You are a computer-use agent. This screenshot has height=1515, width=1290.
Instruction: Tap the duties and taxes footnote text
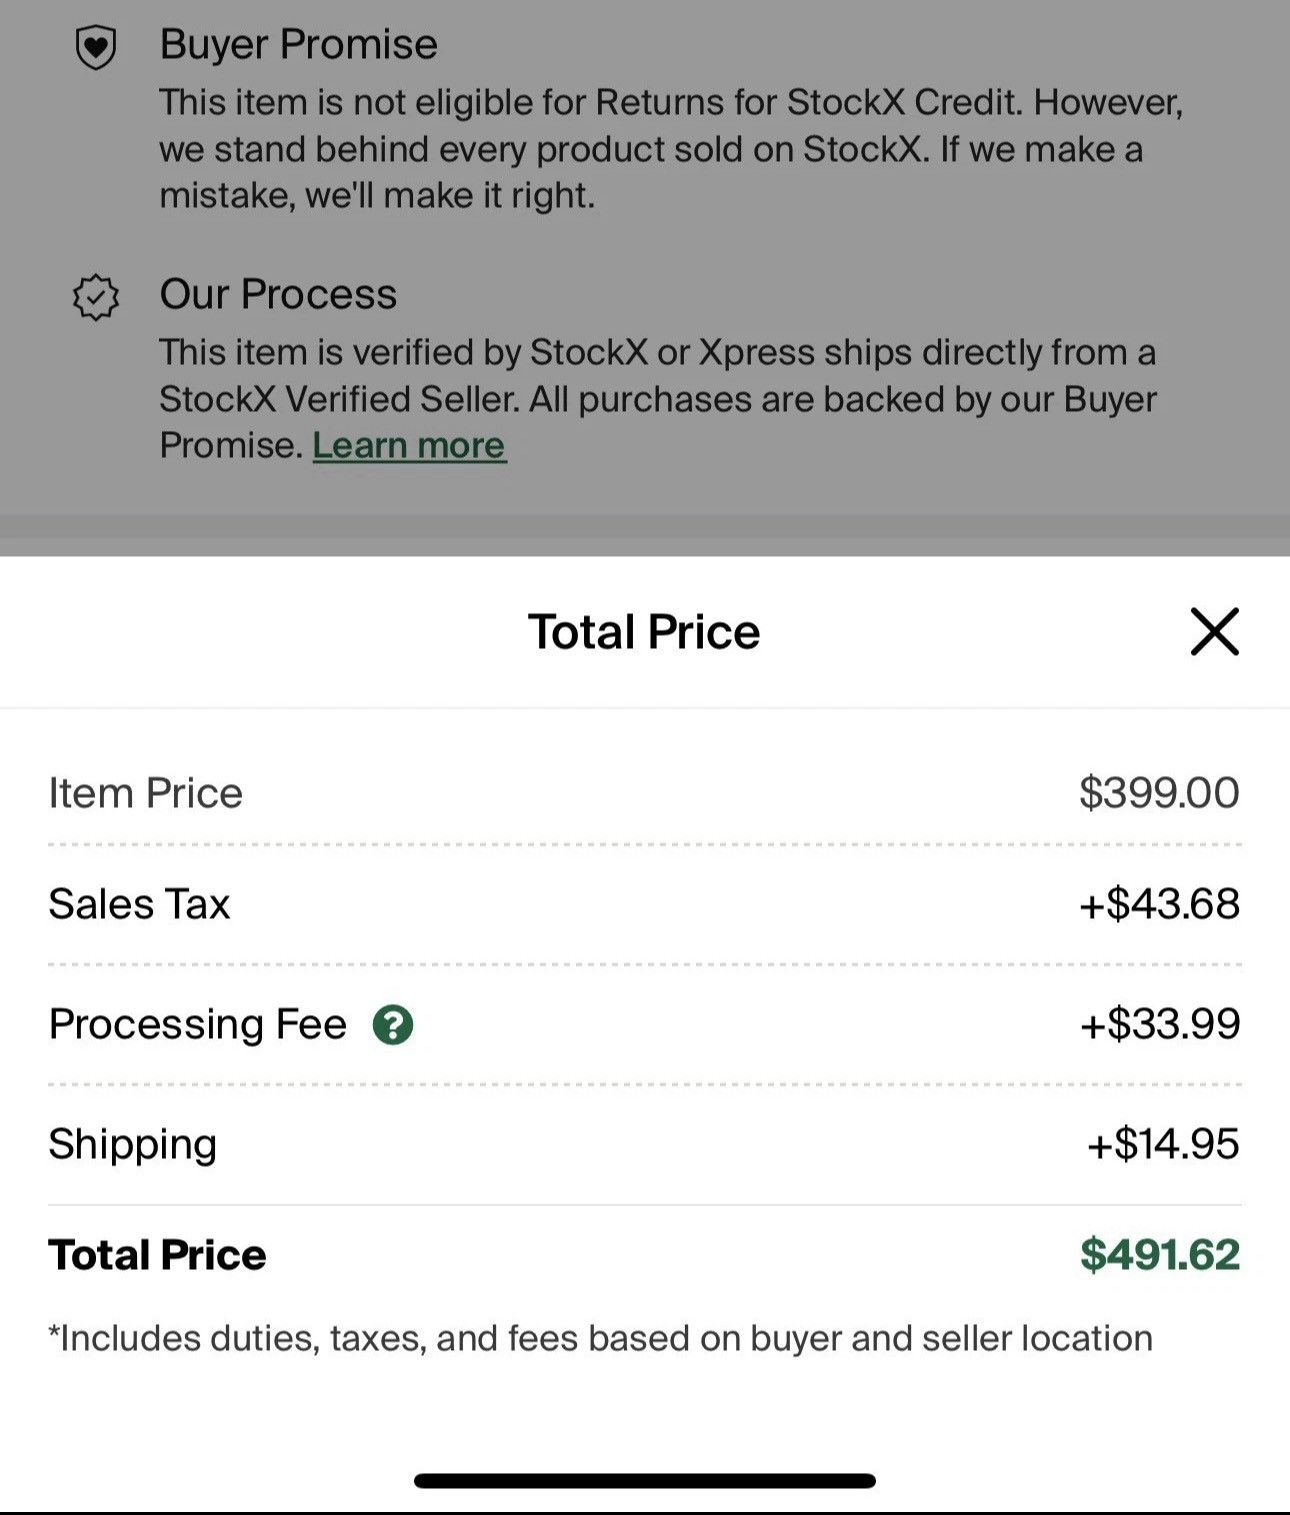point(601,1339)
